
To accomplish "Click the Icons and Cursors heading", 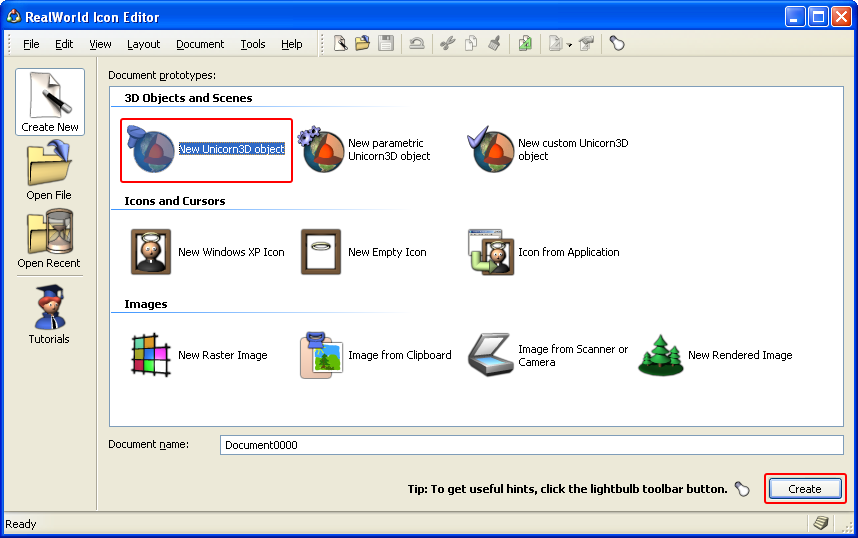I will 175,201.
